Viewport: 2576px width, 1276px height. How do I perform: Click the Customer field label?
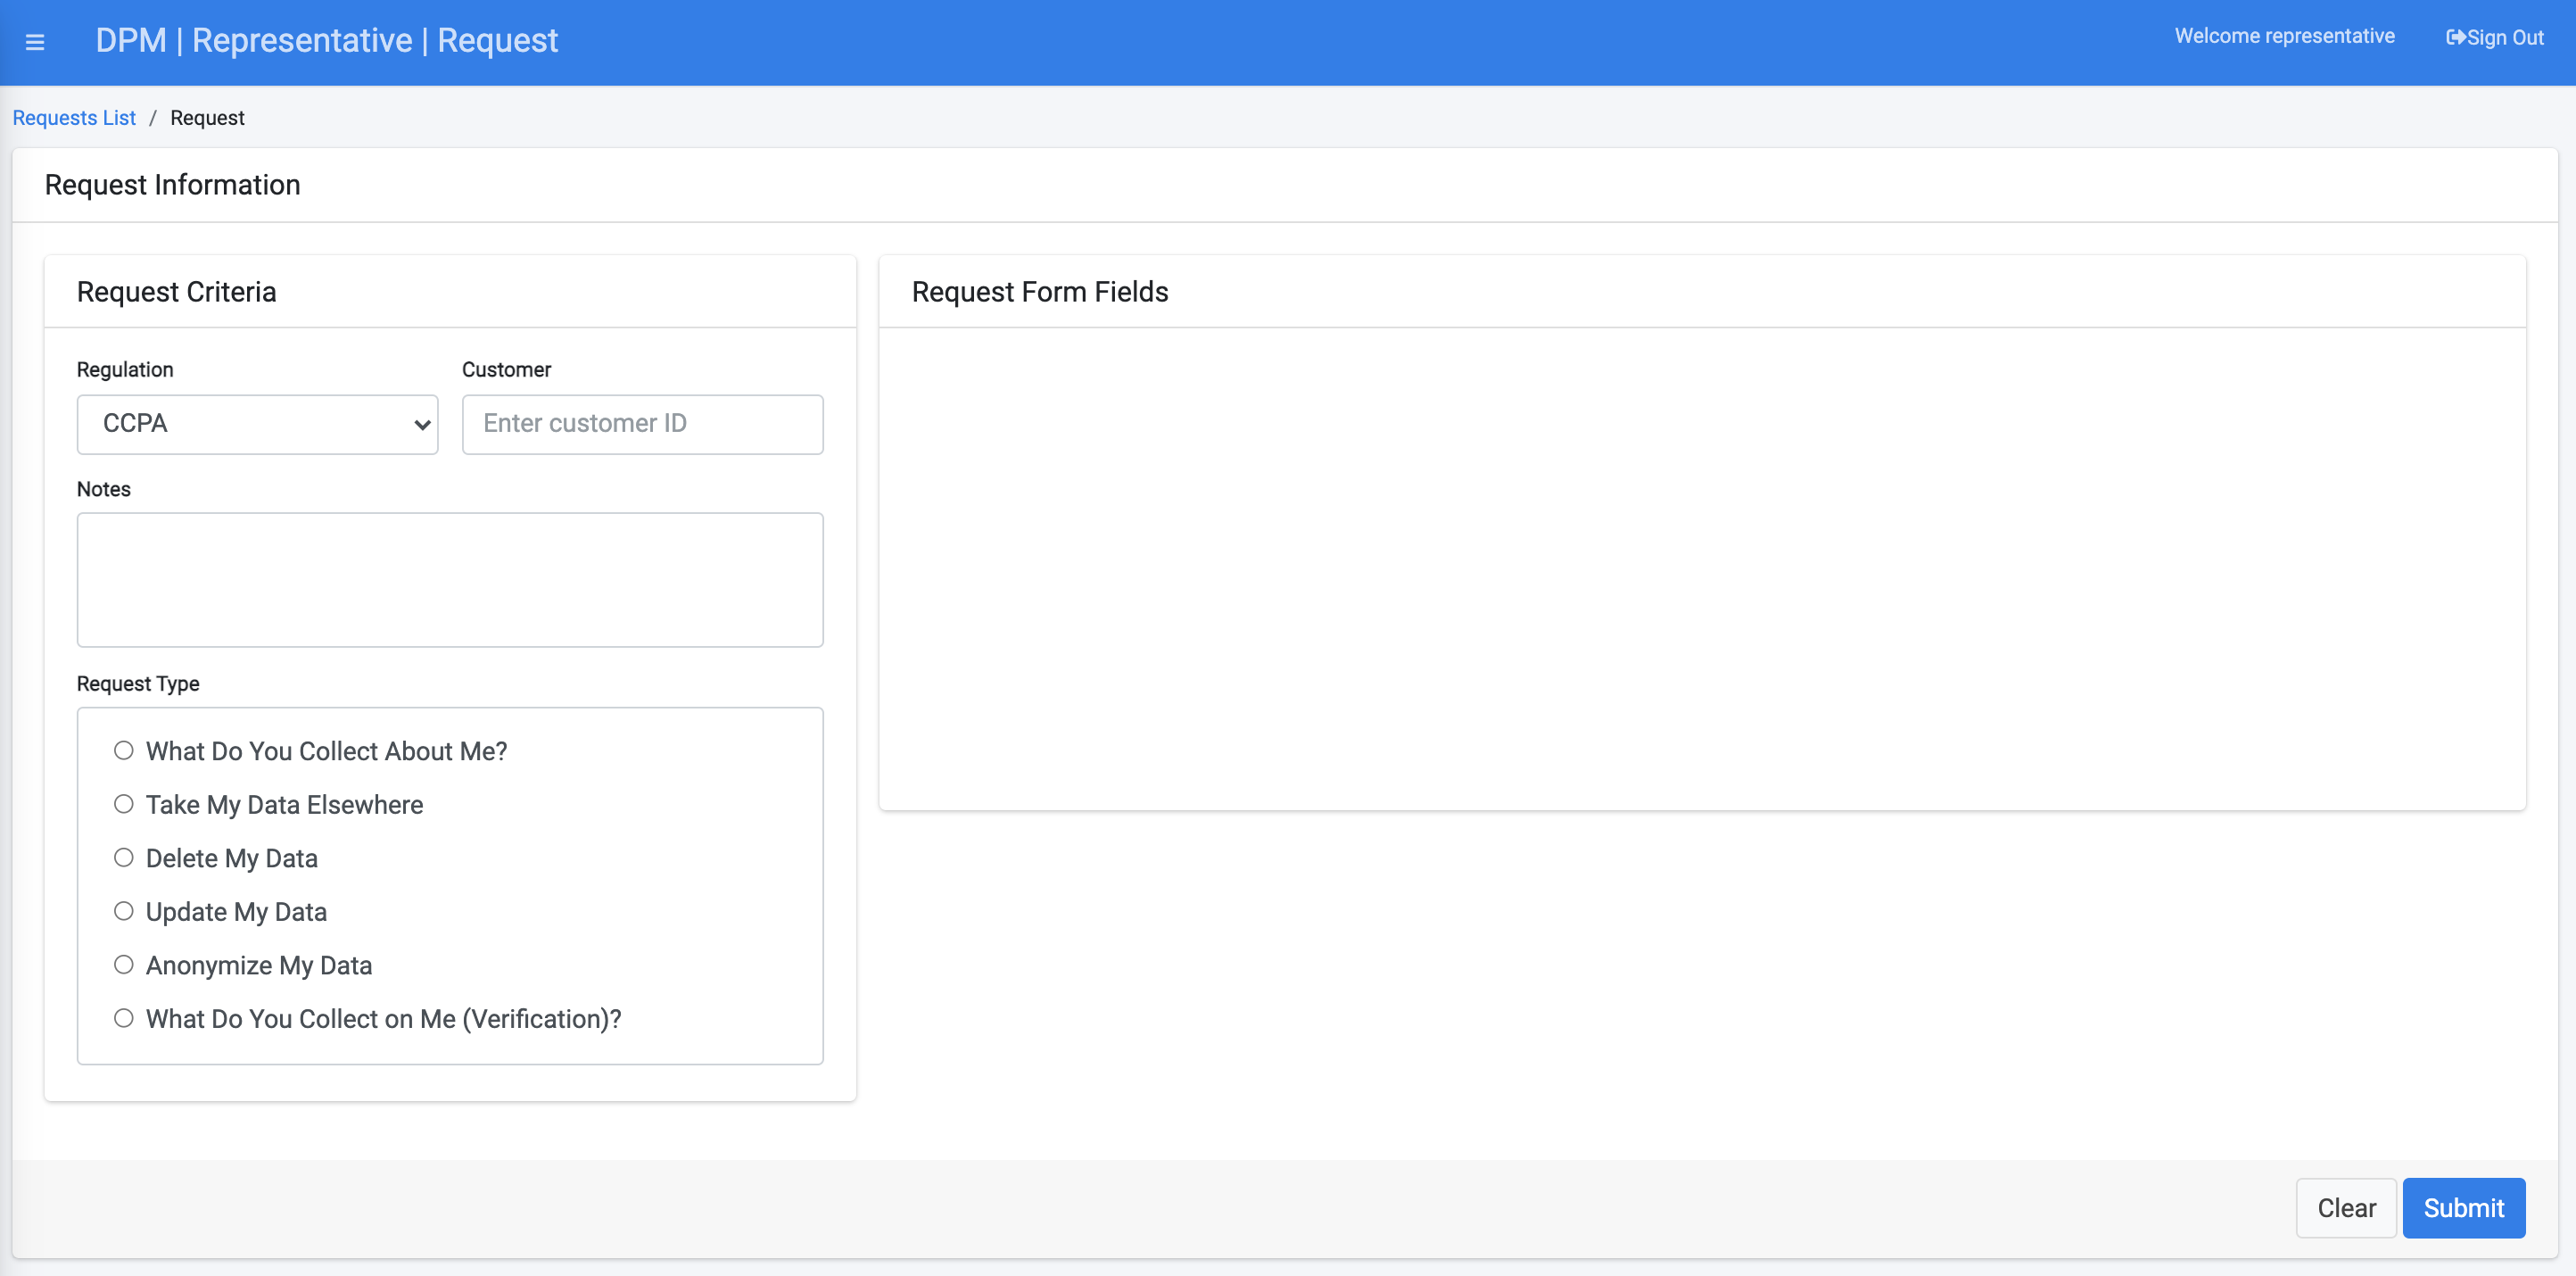[506, 370]
